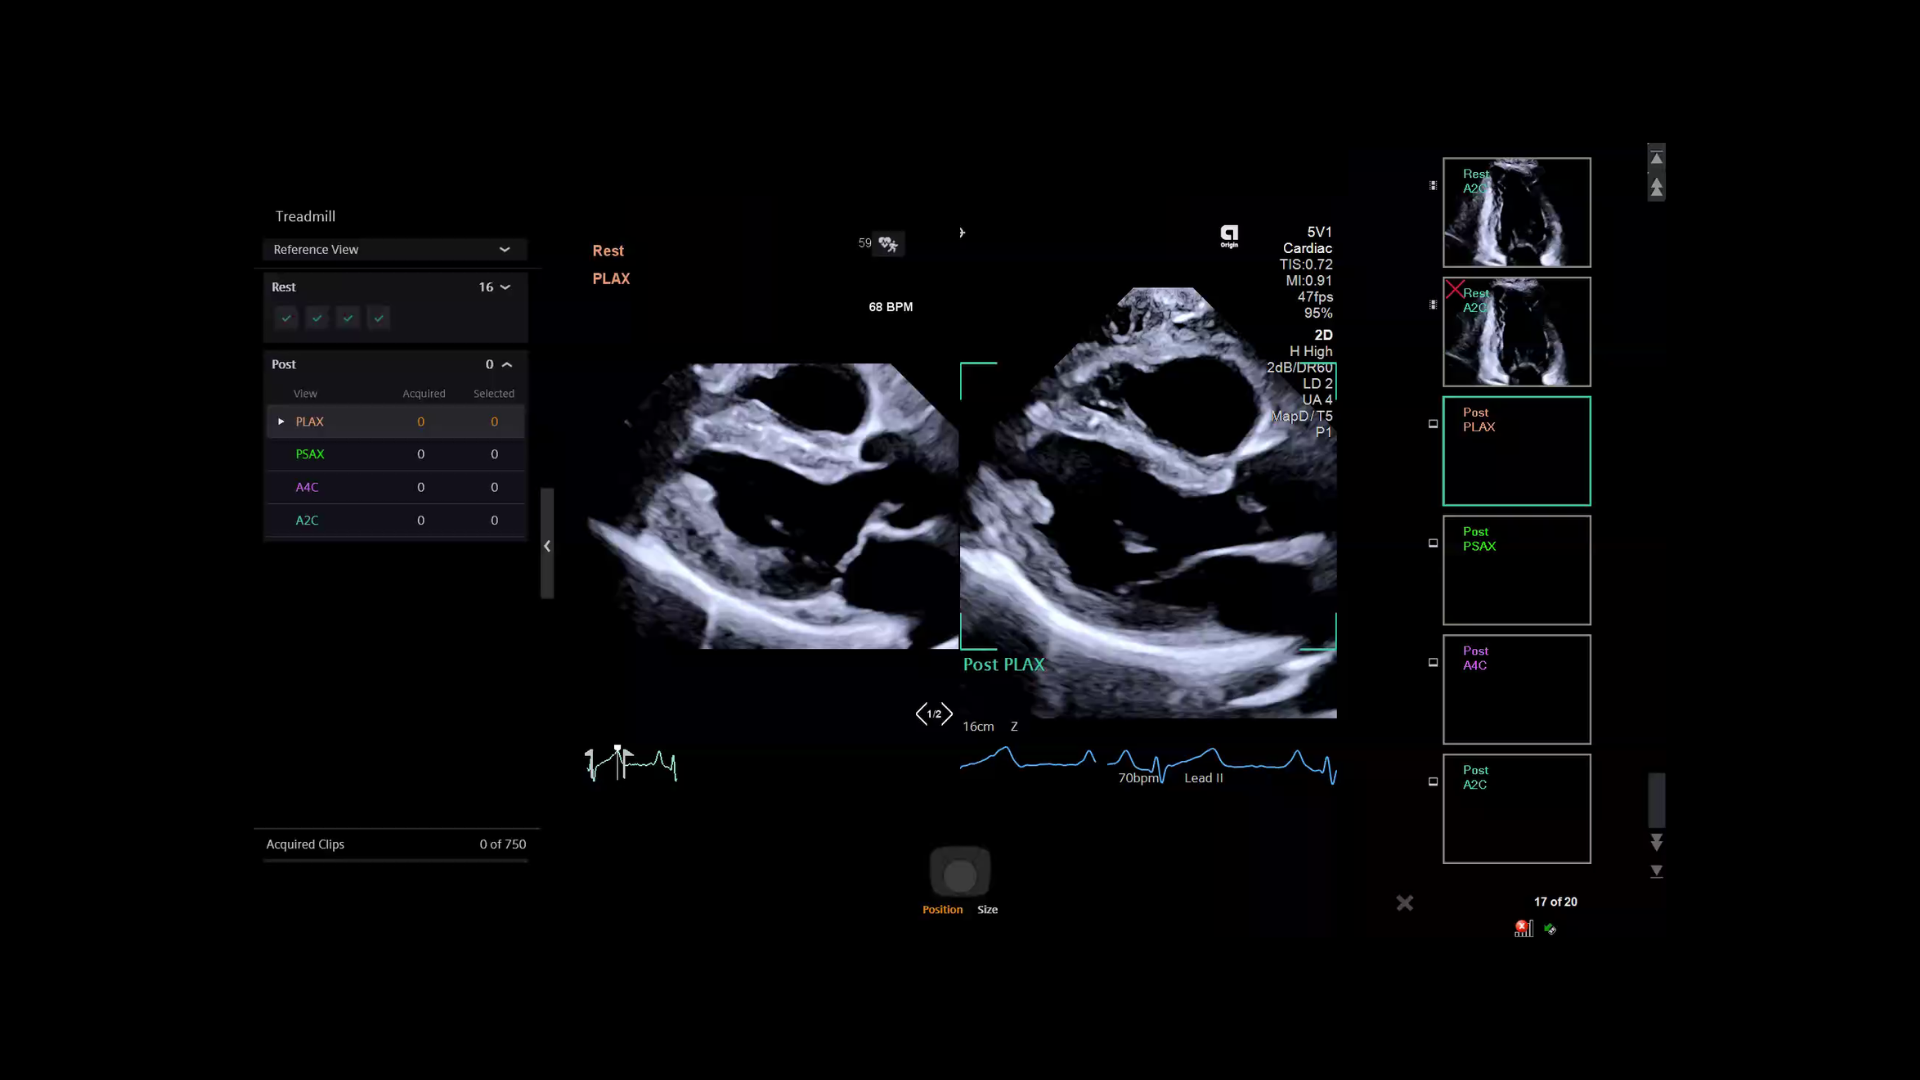Viewport: 1920px width, 1080px height.
Task: Click the Position trackball button
Action: (944, 909)
